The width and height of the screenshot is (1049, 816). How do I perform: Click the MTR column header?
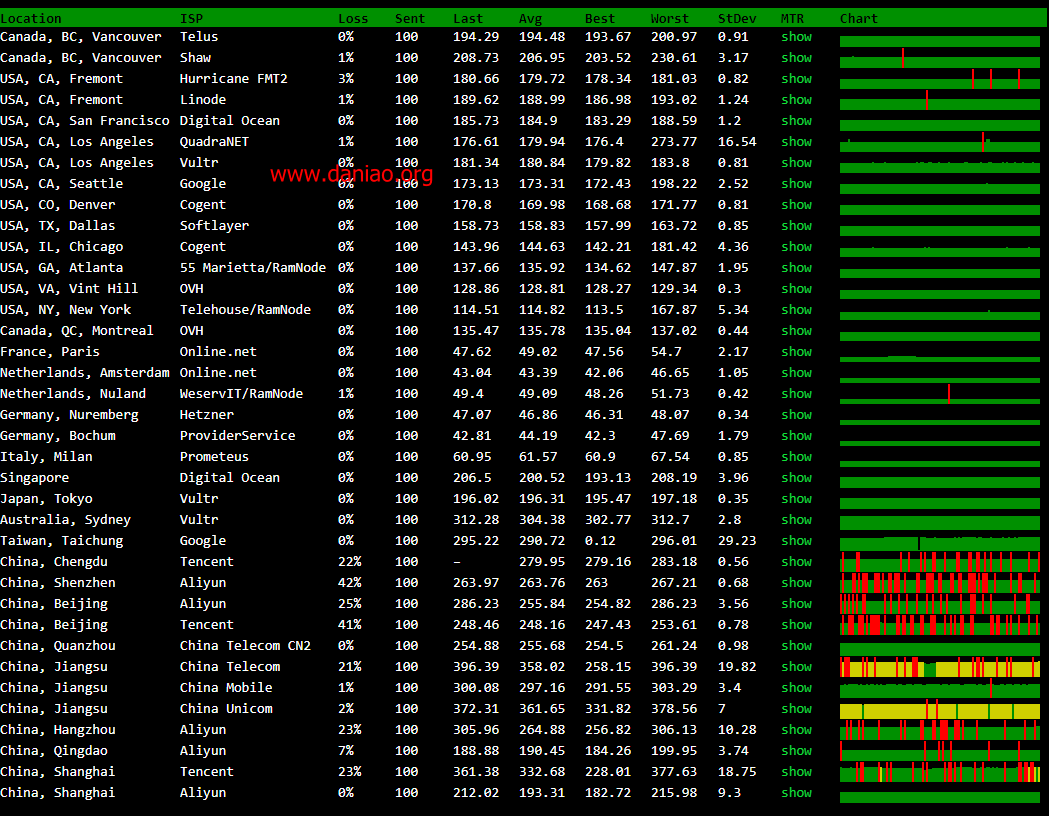793,19
